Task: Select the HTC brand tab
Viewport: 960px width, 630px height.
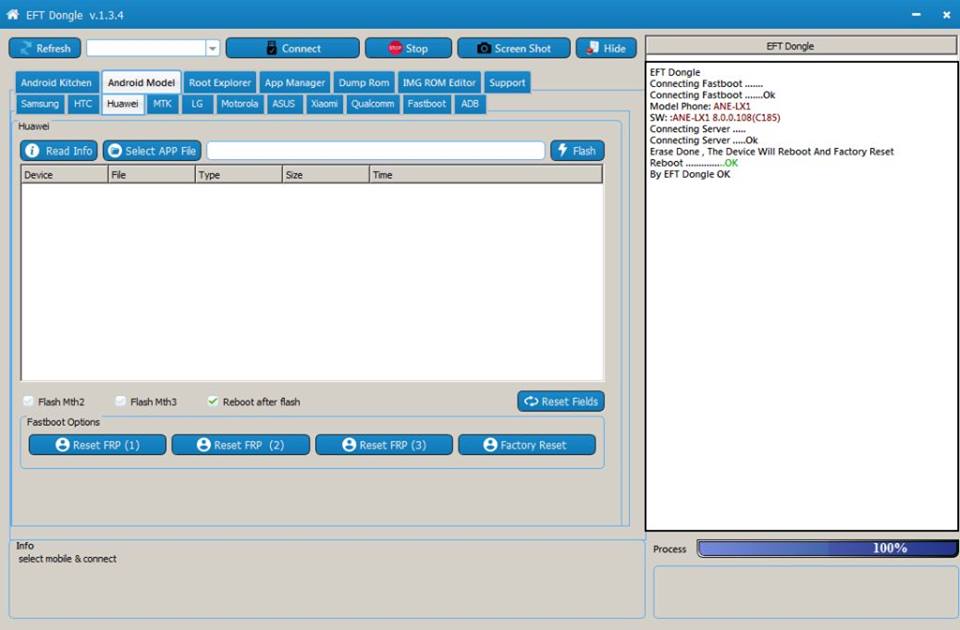Action: [83, 104]
